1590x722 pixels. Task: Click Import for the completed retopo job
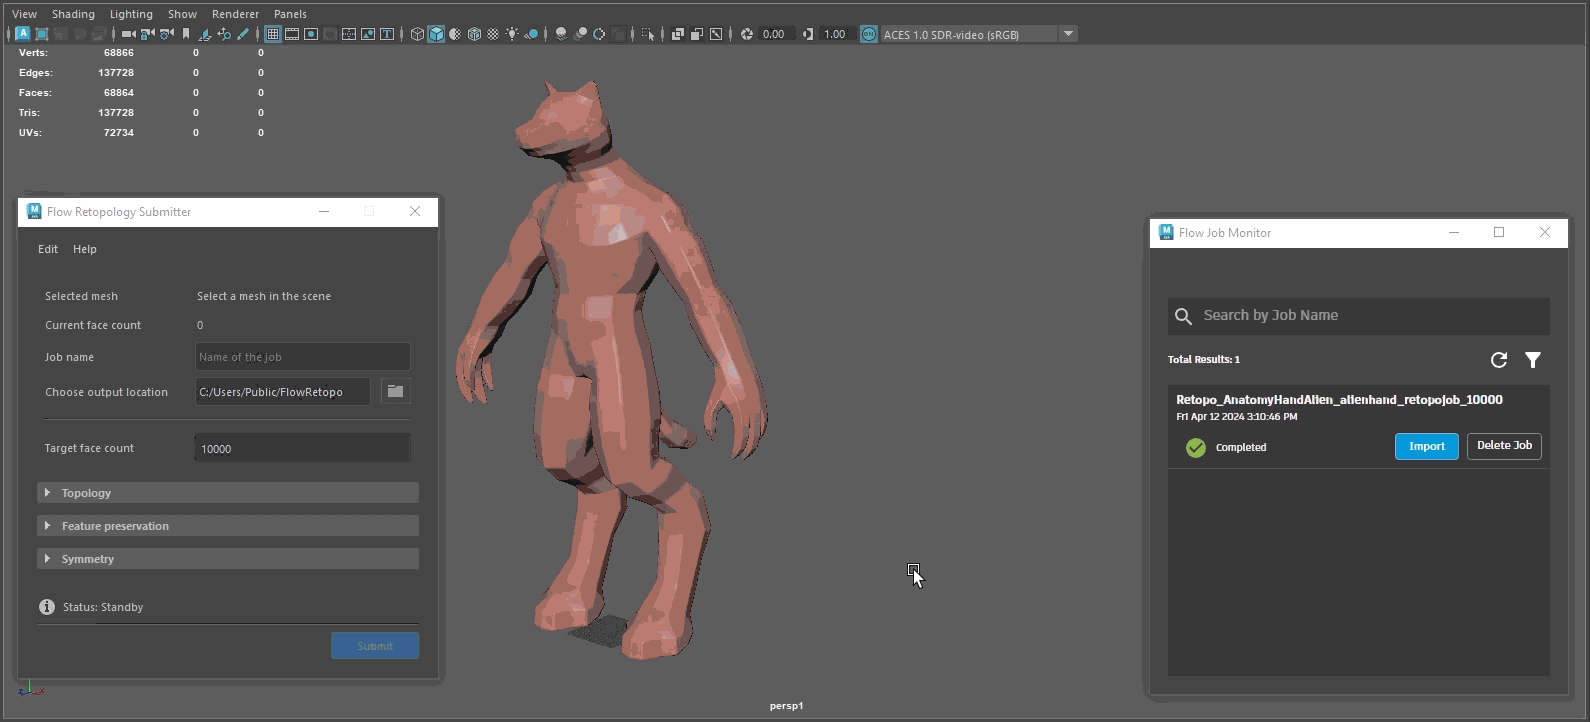pos(1427,446)
